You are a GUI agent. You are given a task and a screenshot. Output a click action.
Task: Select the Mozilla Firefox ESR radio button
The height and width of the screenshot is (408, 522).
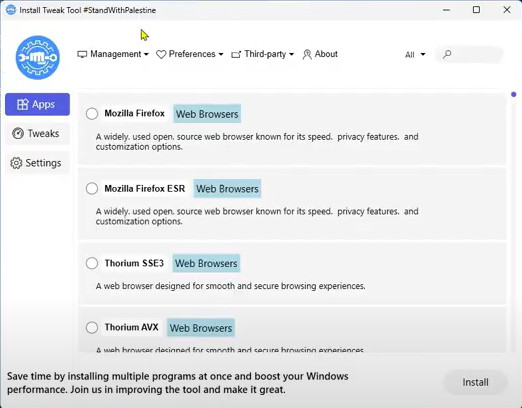(x=92, y=188)
